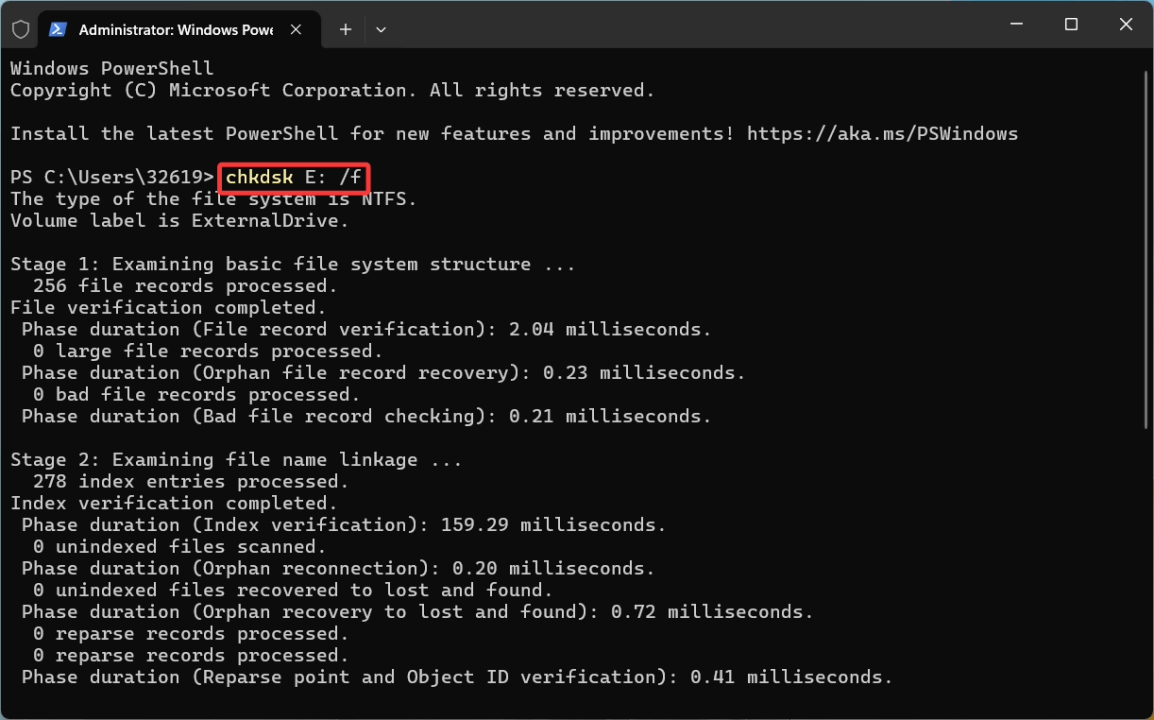Click the shield icon in the title bar
This screenshot has width=1154, height=720.
19,29
